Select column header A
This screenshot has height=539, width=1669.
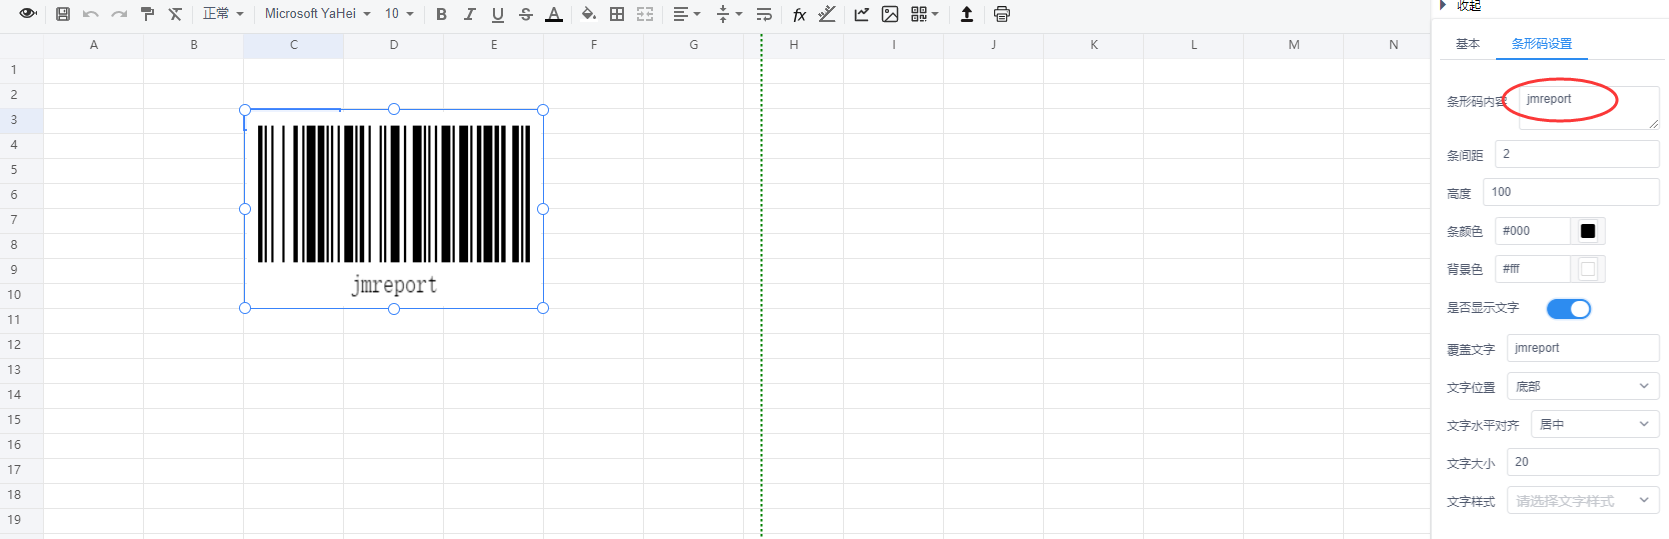coord(94,45)
